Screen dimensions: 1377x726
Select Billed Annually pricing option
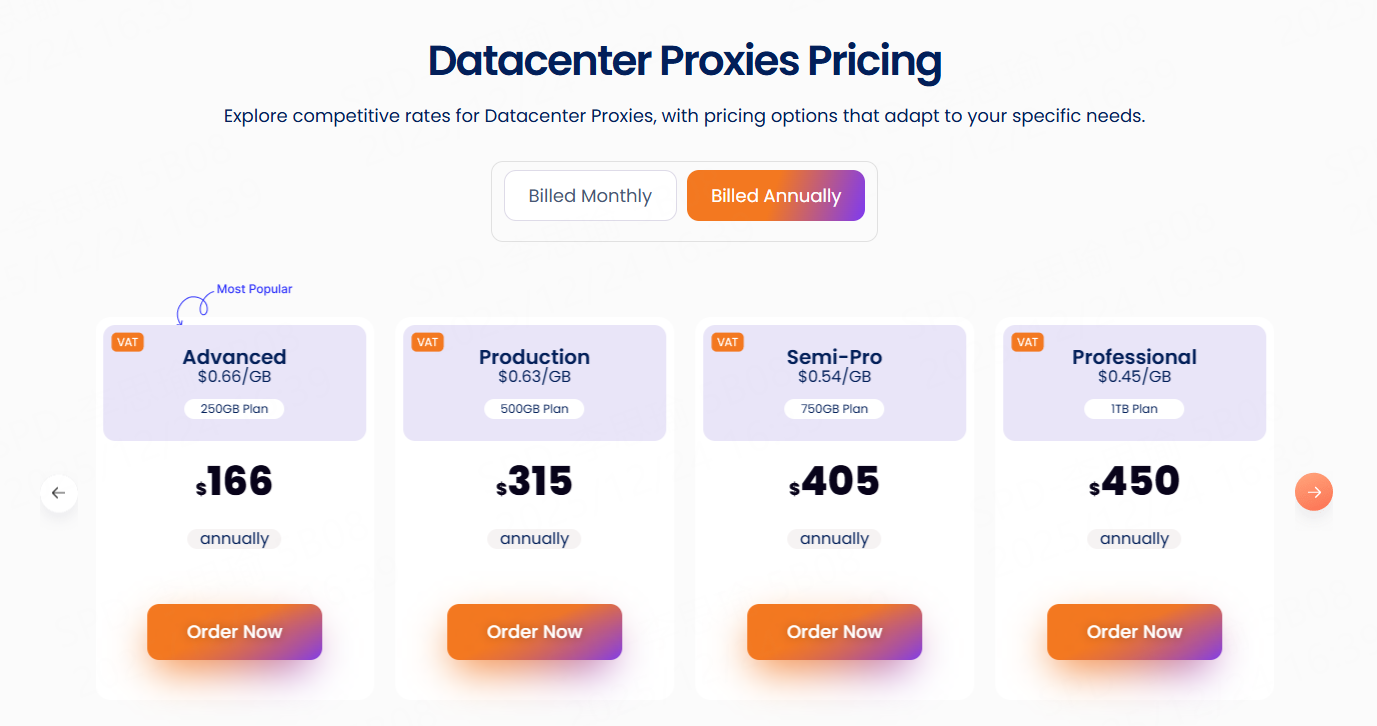coord(776,196)
